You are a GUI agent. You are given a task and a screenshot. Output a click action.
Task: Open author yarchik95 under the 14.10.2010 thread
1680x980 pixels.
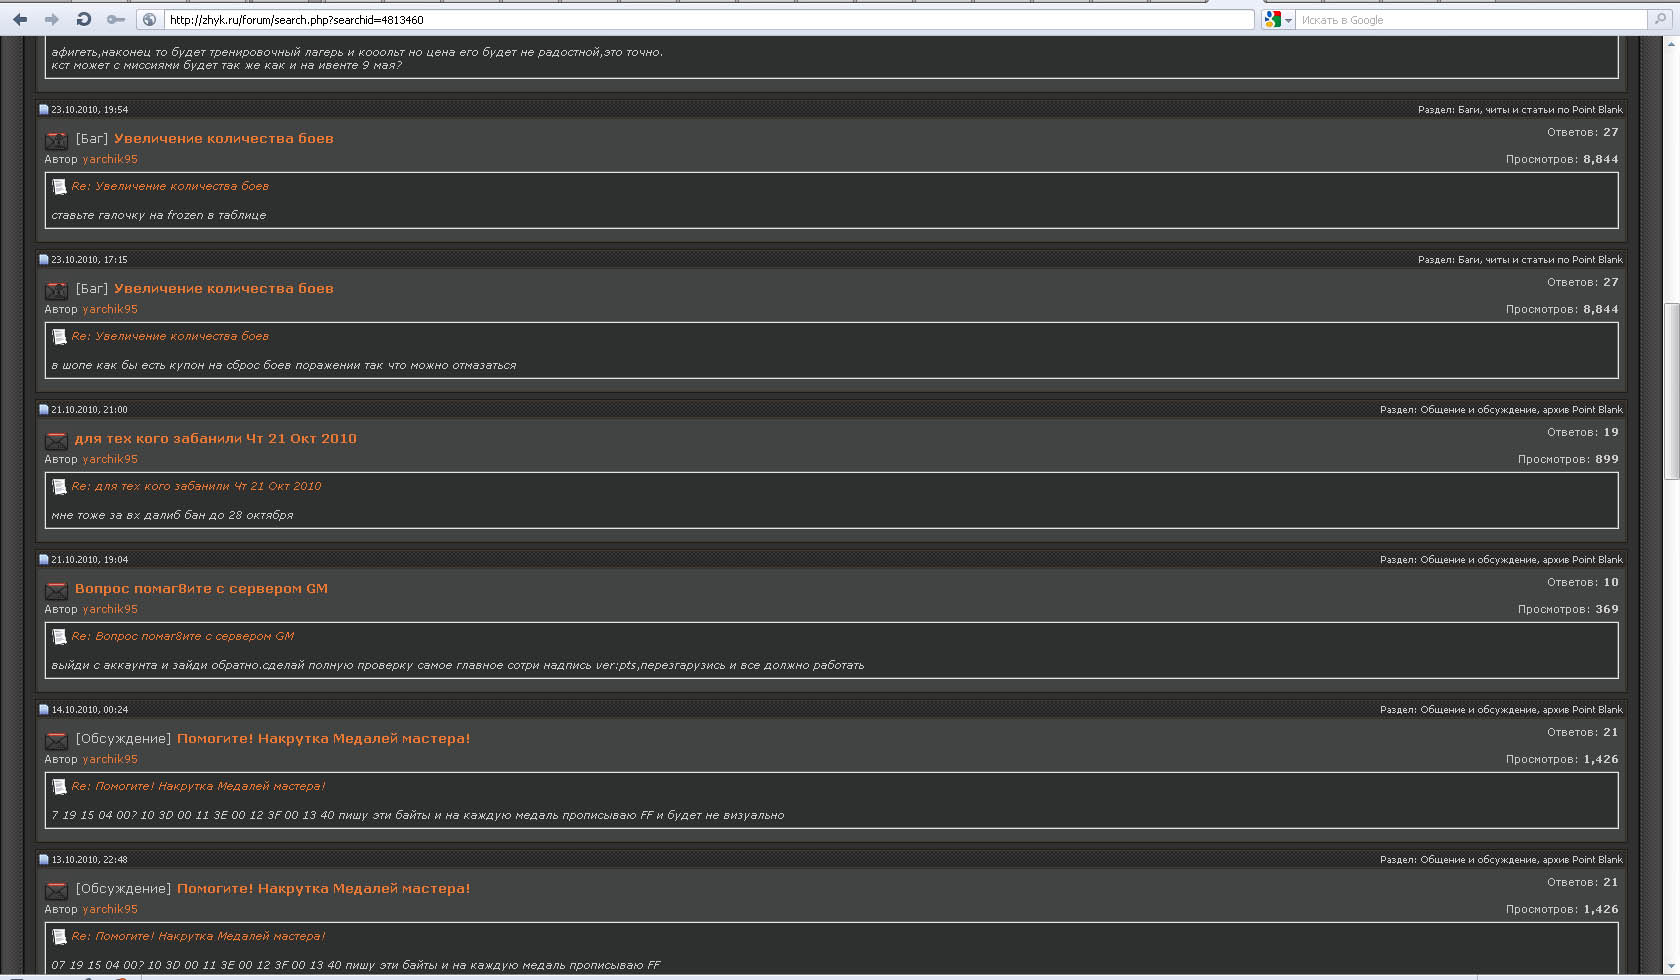click(110, 759)
